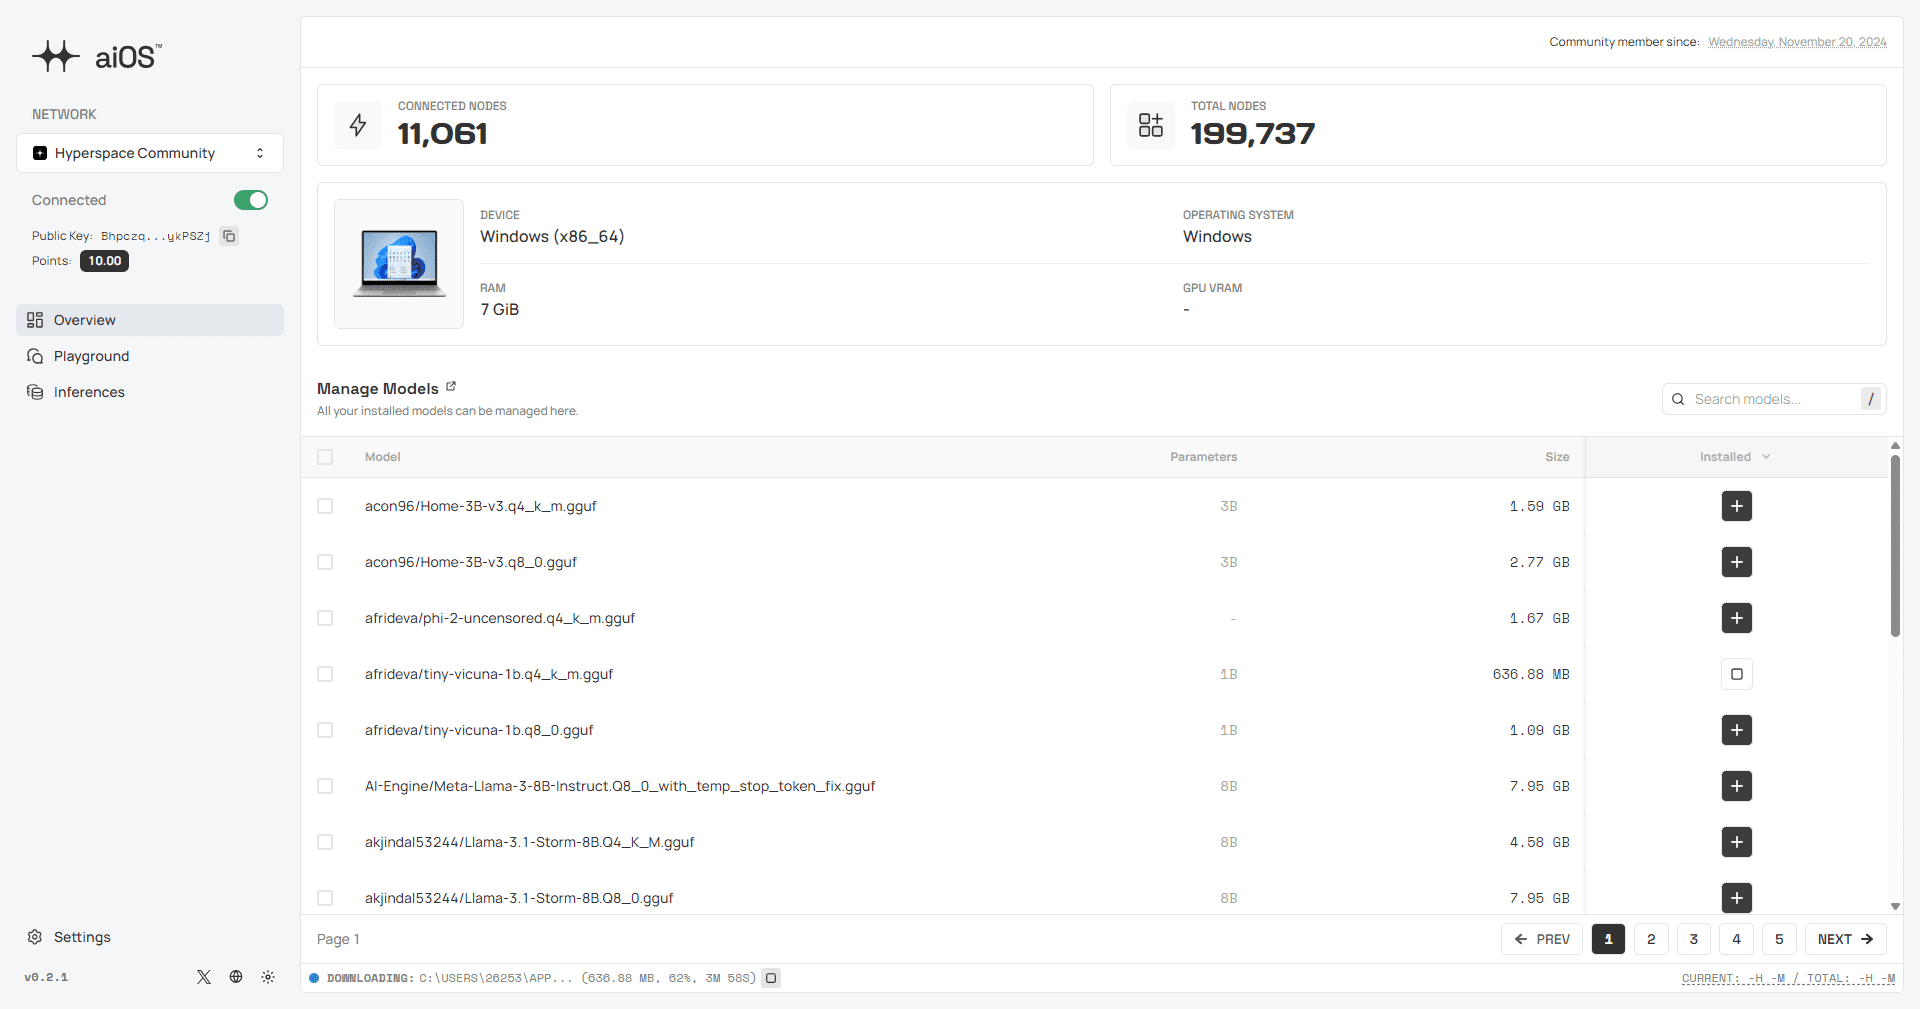Image resolution: width=1920 pixels, height=1009 pixels.
Task: Install afrideva/tiny-vicuna-1b.q8_0.gguf with plus icon
Action: 1737,730
